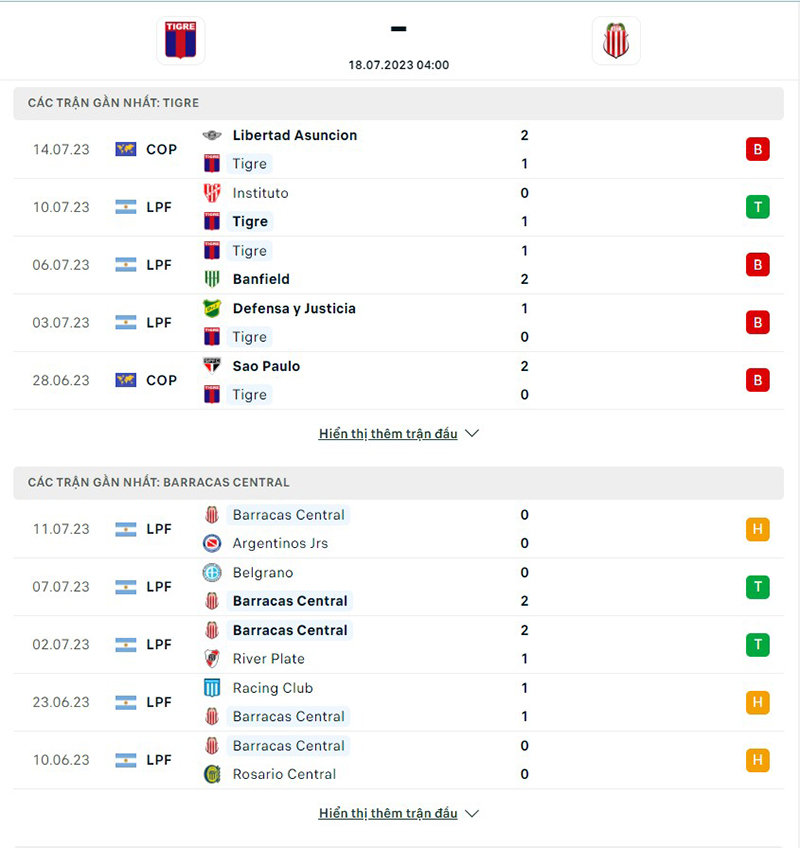Expand more Barracas Central matches with the chevron
800x848 pixels.
(473, 813)
